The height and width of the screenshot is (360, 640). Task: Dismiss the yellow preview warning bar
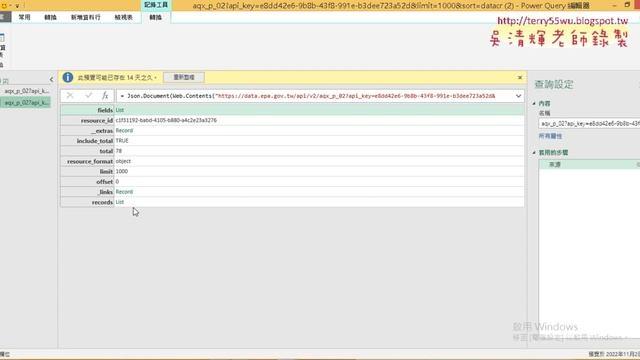[x=520, y=77]
